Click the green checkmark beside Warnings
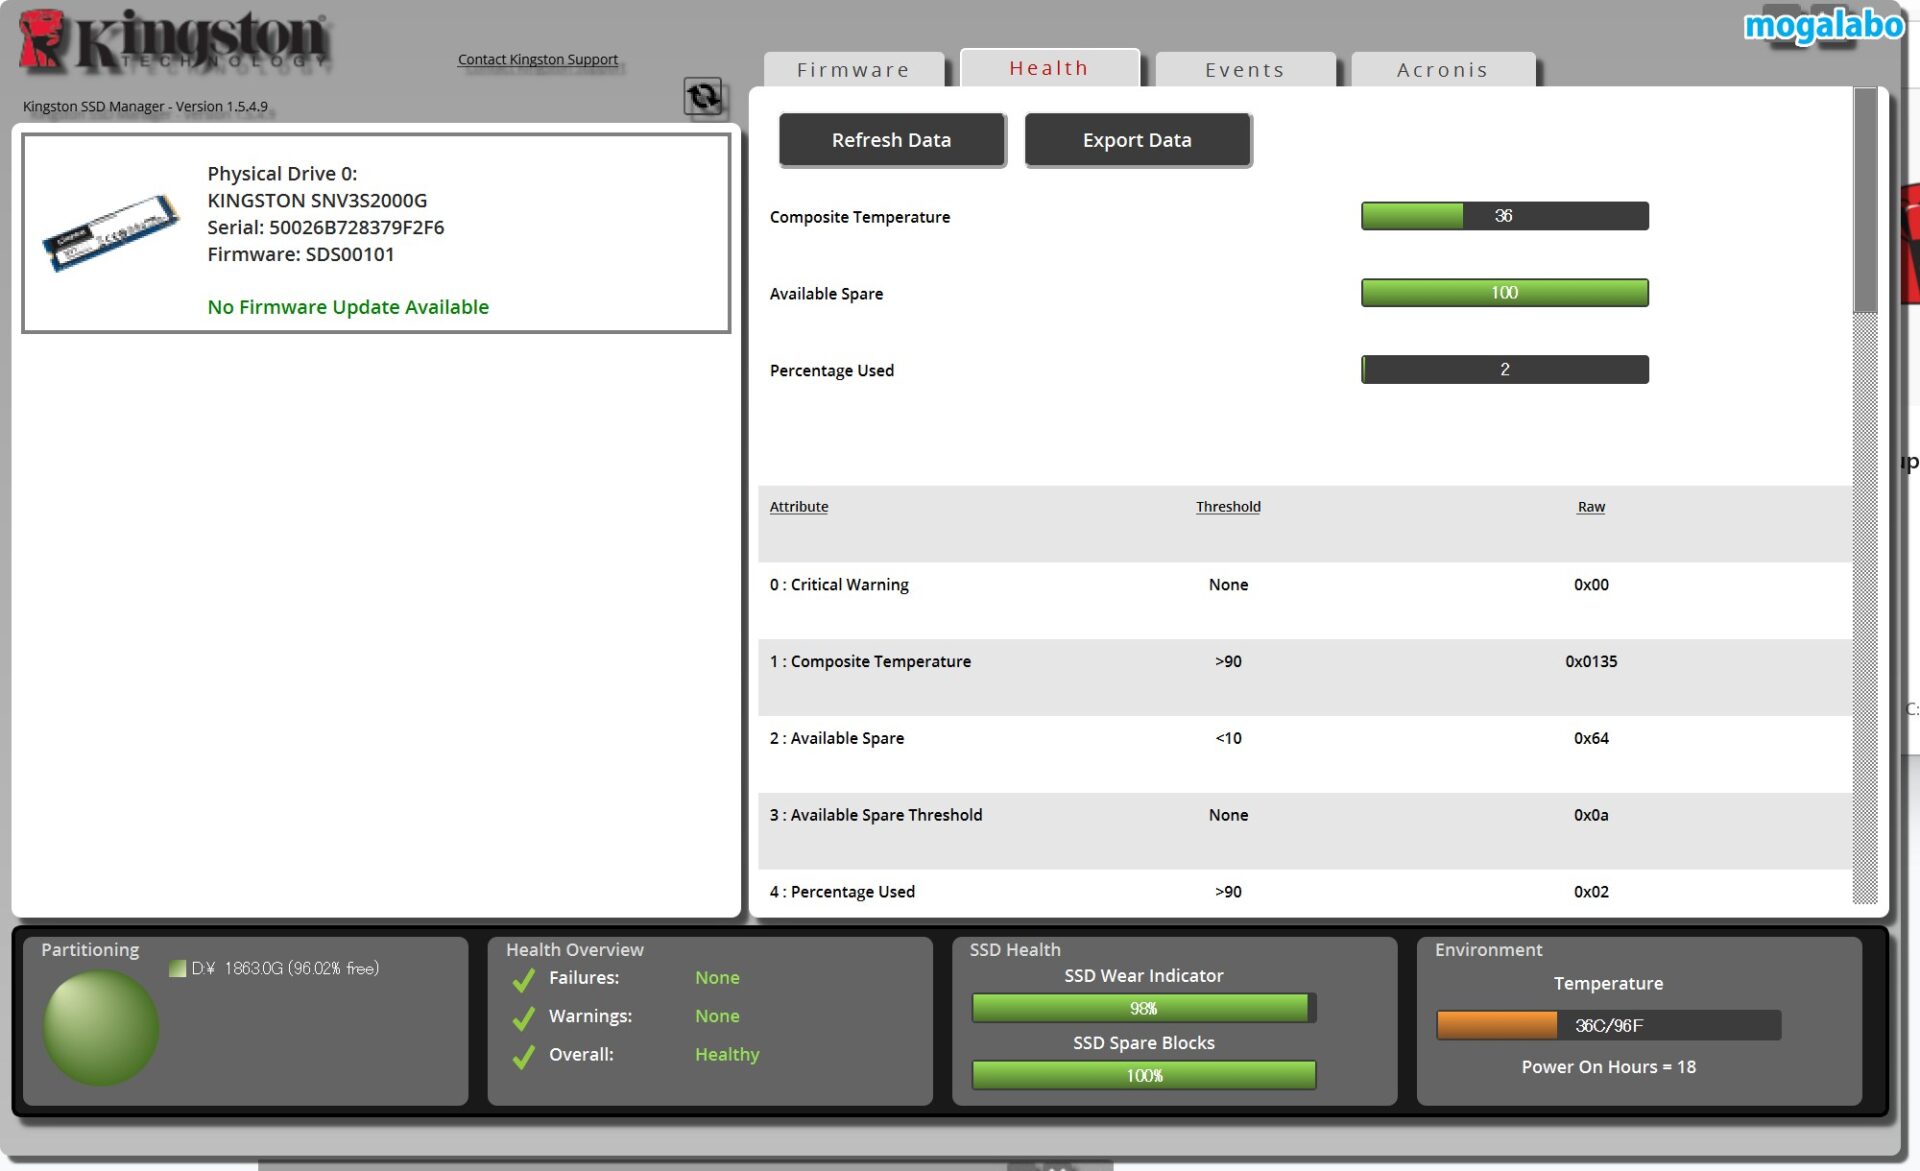The height and width of the screenshot is (1171, 1920). pos(522,1017)
